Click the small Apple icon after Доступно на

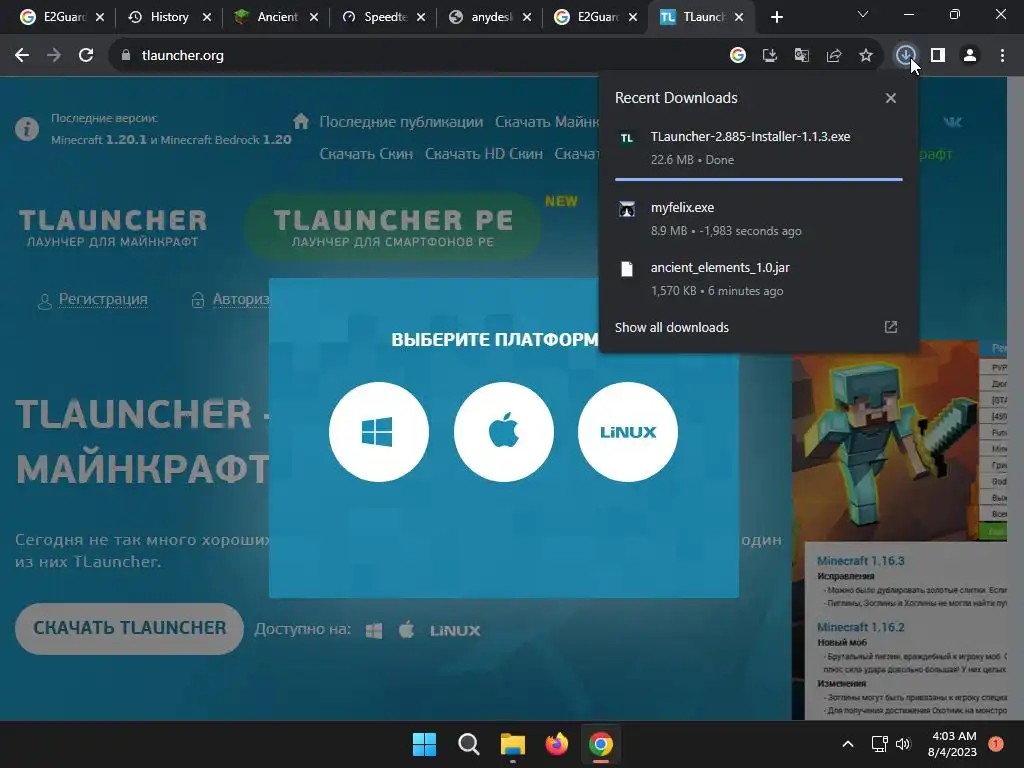406,630
